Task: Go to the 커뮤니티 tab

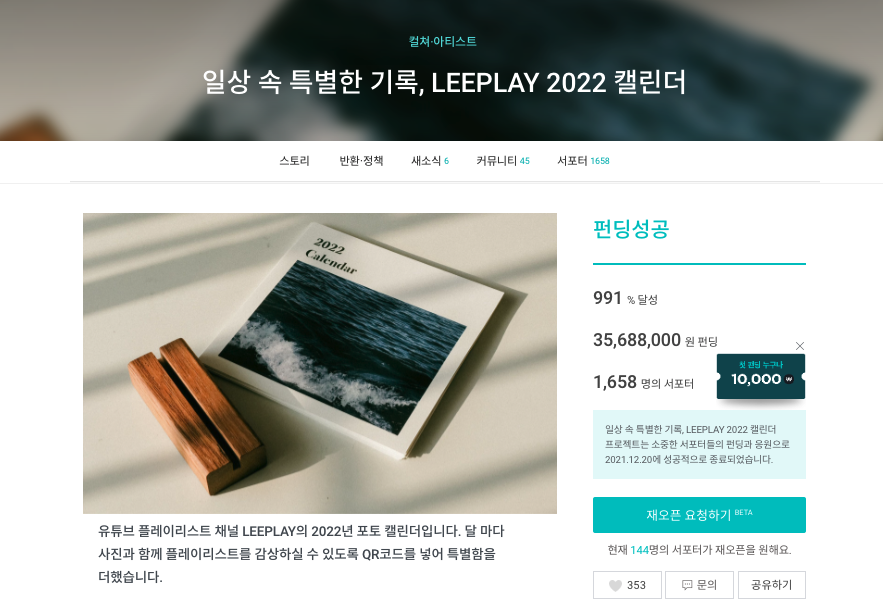Action: click(x=503, y=161)
